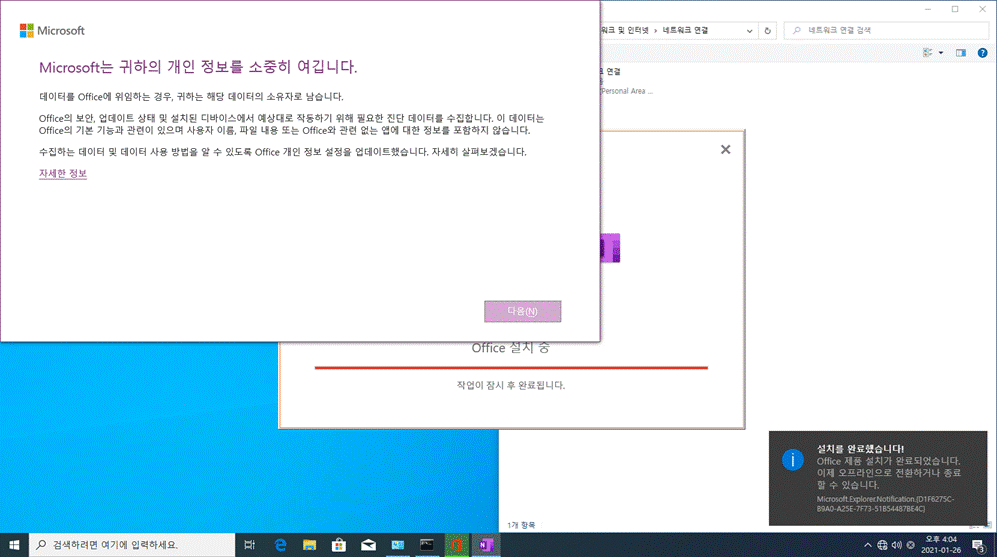Open Explorer help question mark icon

pyautogui.click(x=982, y=53)
